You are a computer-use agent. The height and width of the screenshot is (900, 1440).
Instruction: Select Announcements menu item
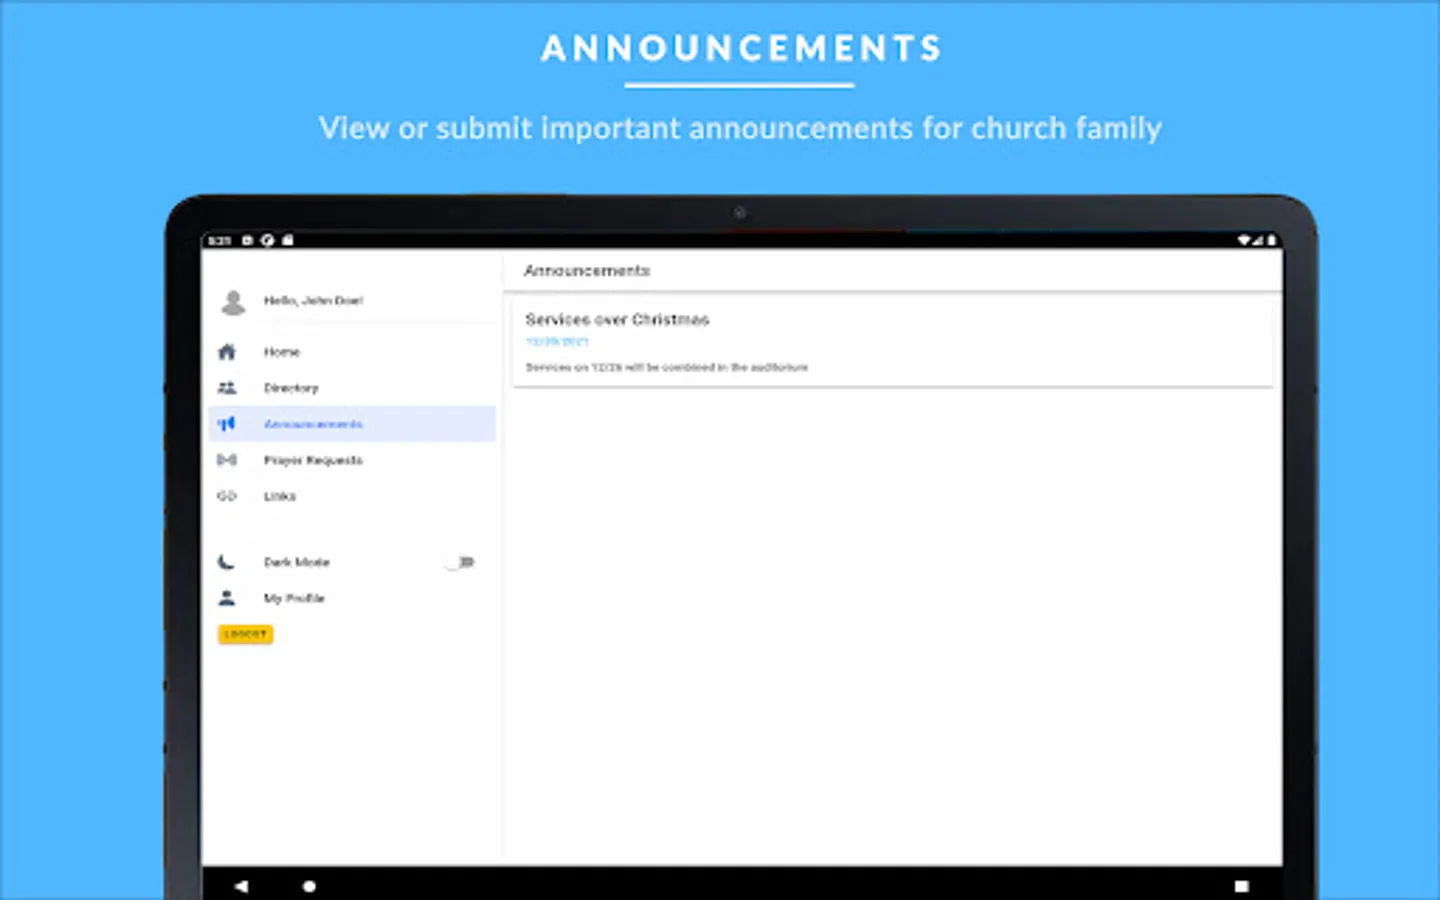tap(352, 424)
